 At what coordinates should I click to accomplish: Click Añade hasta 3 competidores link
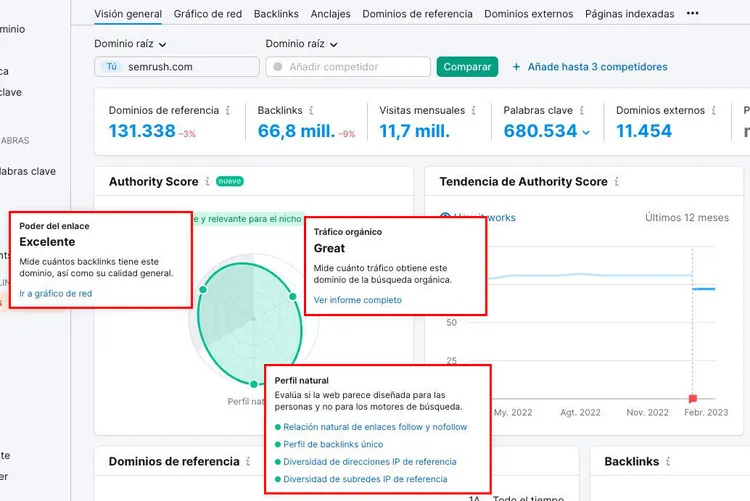tap(597, 67)
